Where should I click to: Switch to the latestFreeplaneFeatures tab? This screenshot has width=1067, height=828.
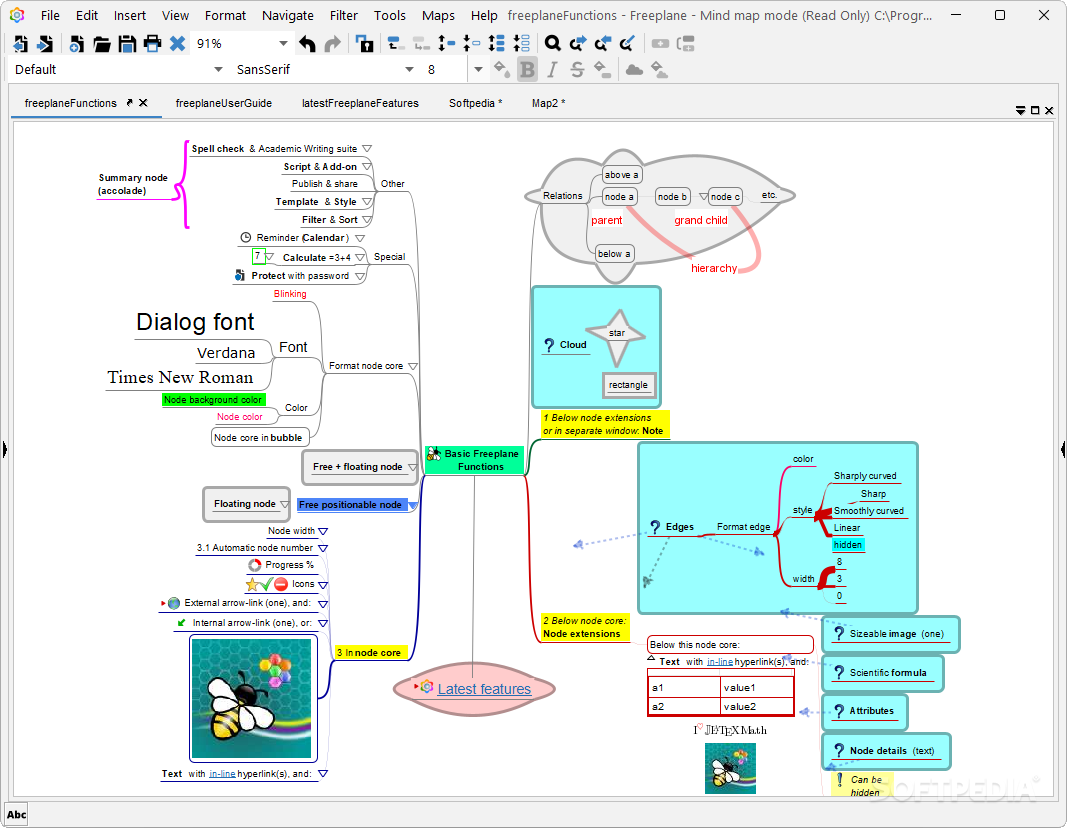coord(361,103)
